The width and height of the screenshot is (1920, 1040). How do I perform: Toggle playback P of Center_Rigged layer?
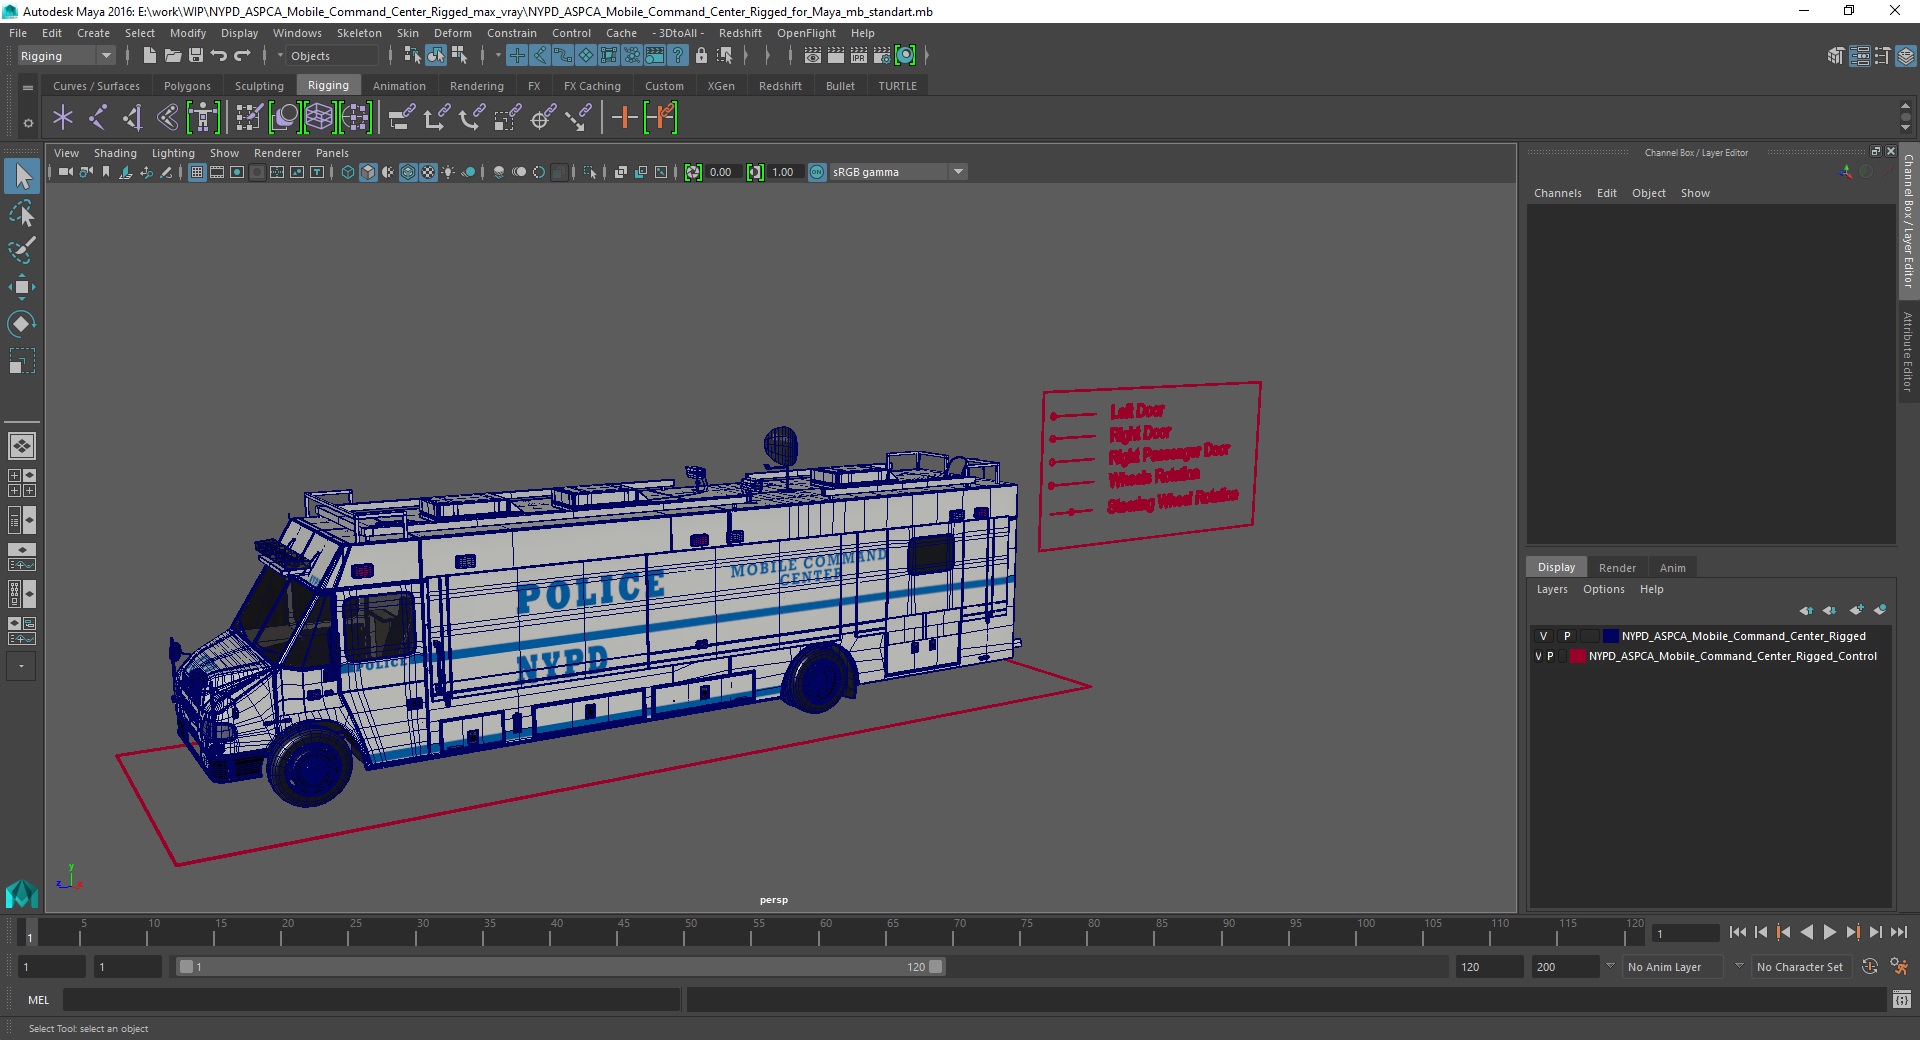pyautogui.click(x=1567, y=636)
